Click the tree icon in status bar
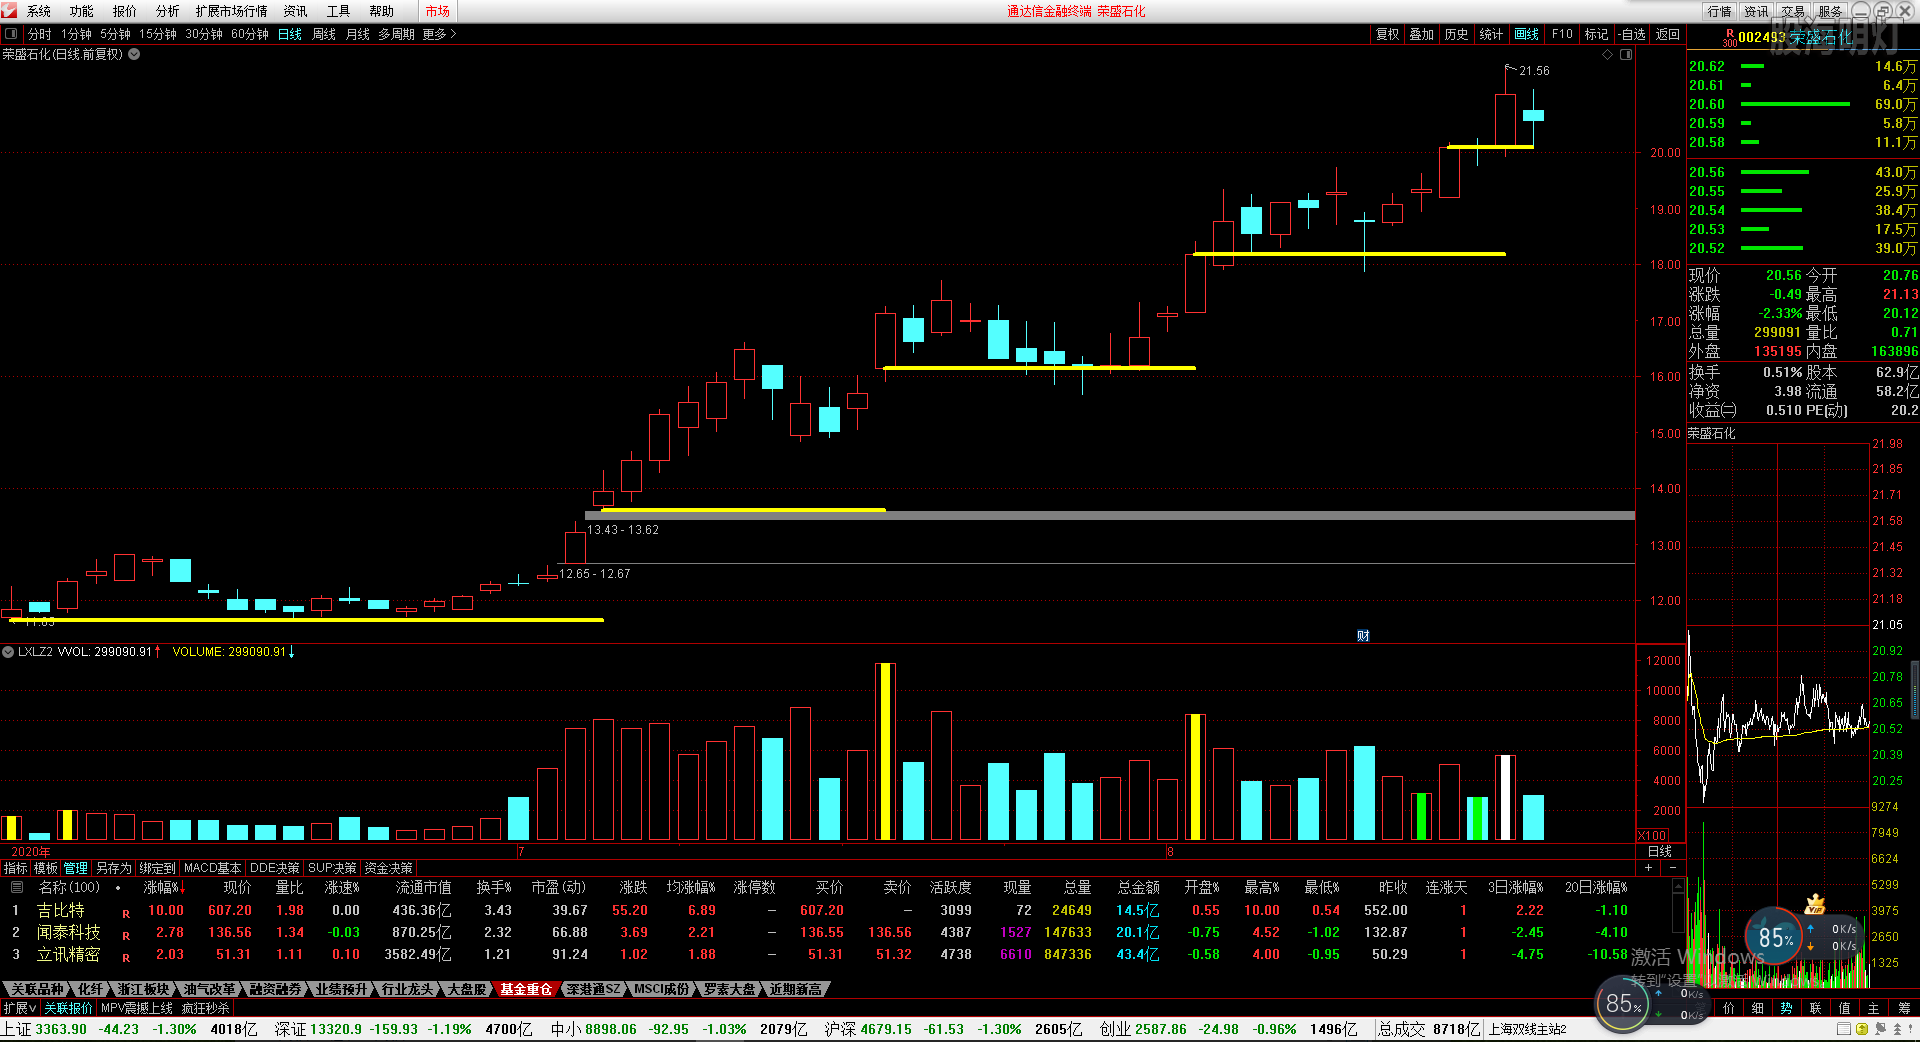 click(x=1897, y=1028)
